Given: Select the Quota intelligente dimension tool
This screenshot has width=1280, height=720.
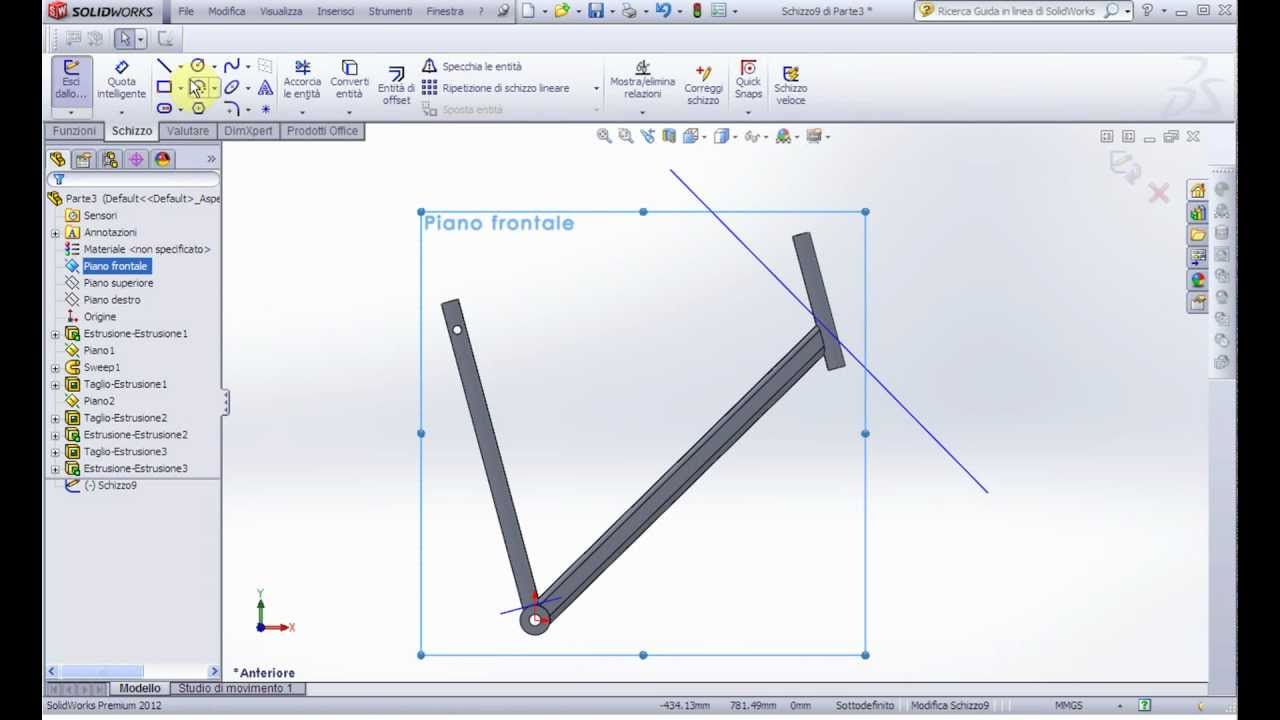Looking at the screenshot, I should coord(121,81).
